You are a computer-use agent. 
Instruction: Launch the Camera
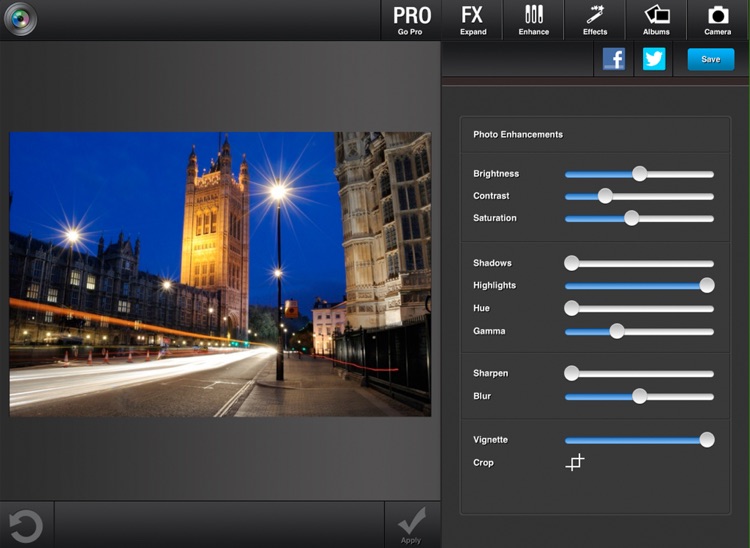click(717, 20)
